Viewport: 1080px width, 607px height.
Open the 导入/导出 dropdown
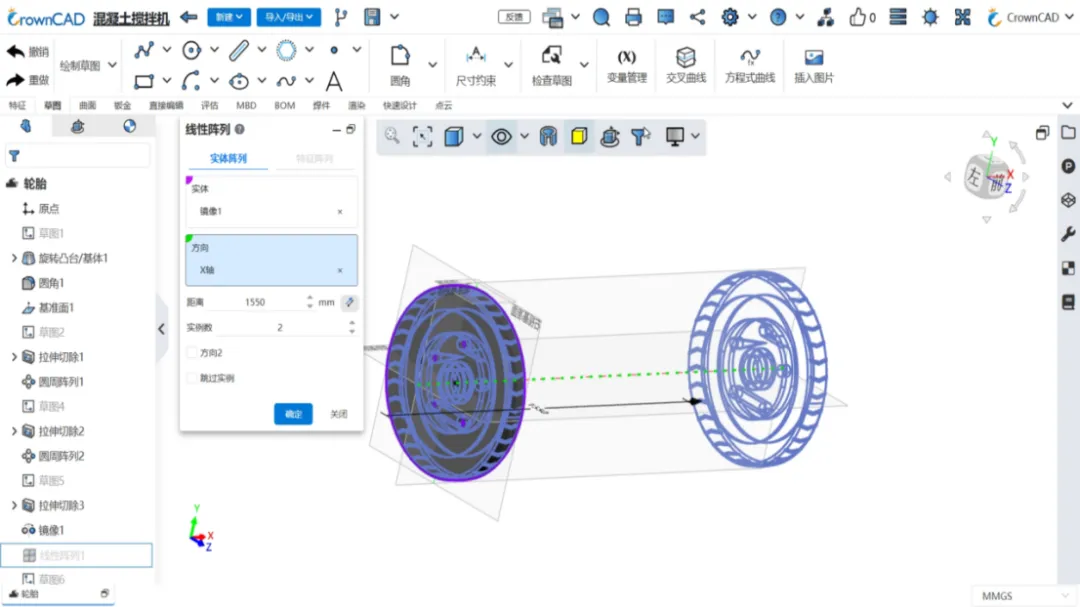point(289,17)
